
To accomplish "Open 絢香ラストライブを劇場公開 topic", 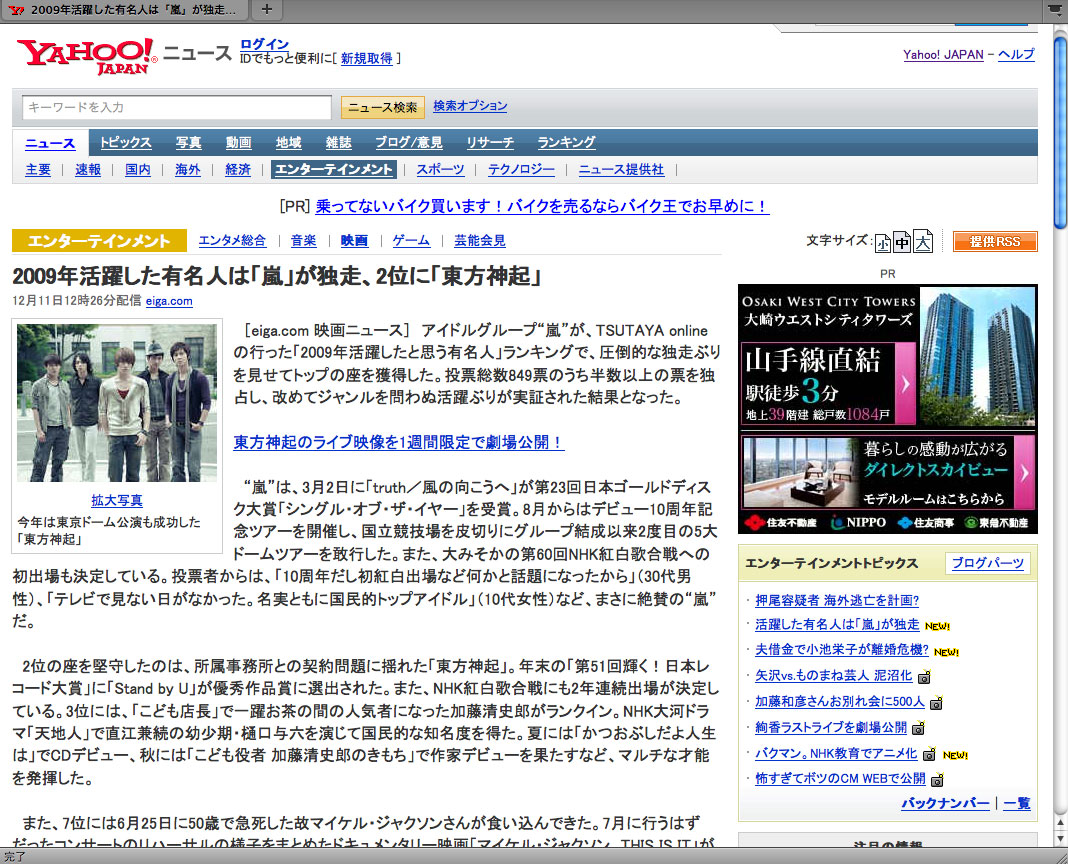I will coord(831,728).
